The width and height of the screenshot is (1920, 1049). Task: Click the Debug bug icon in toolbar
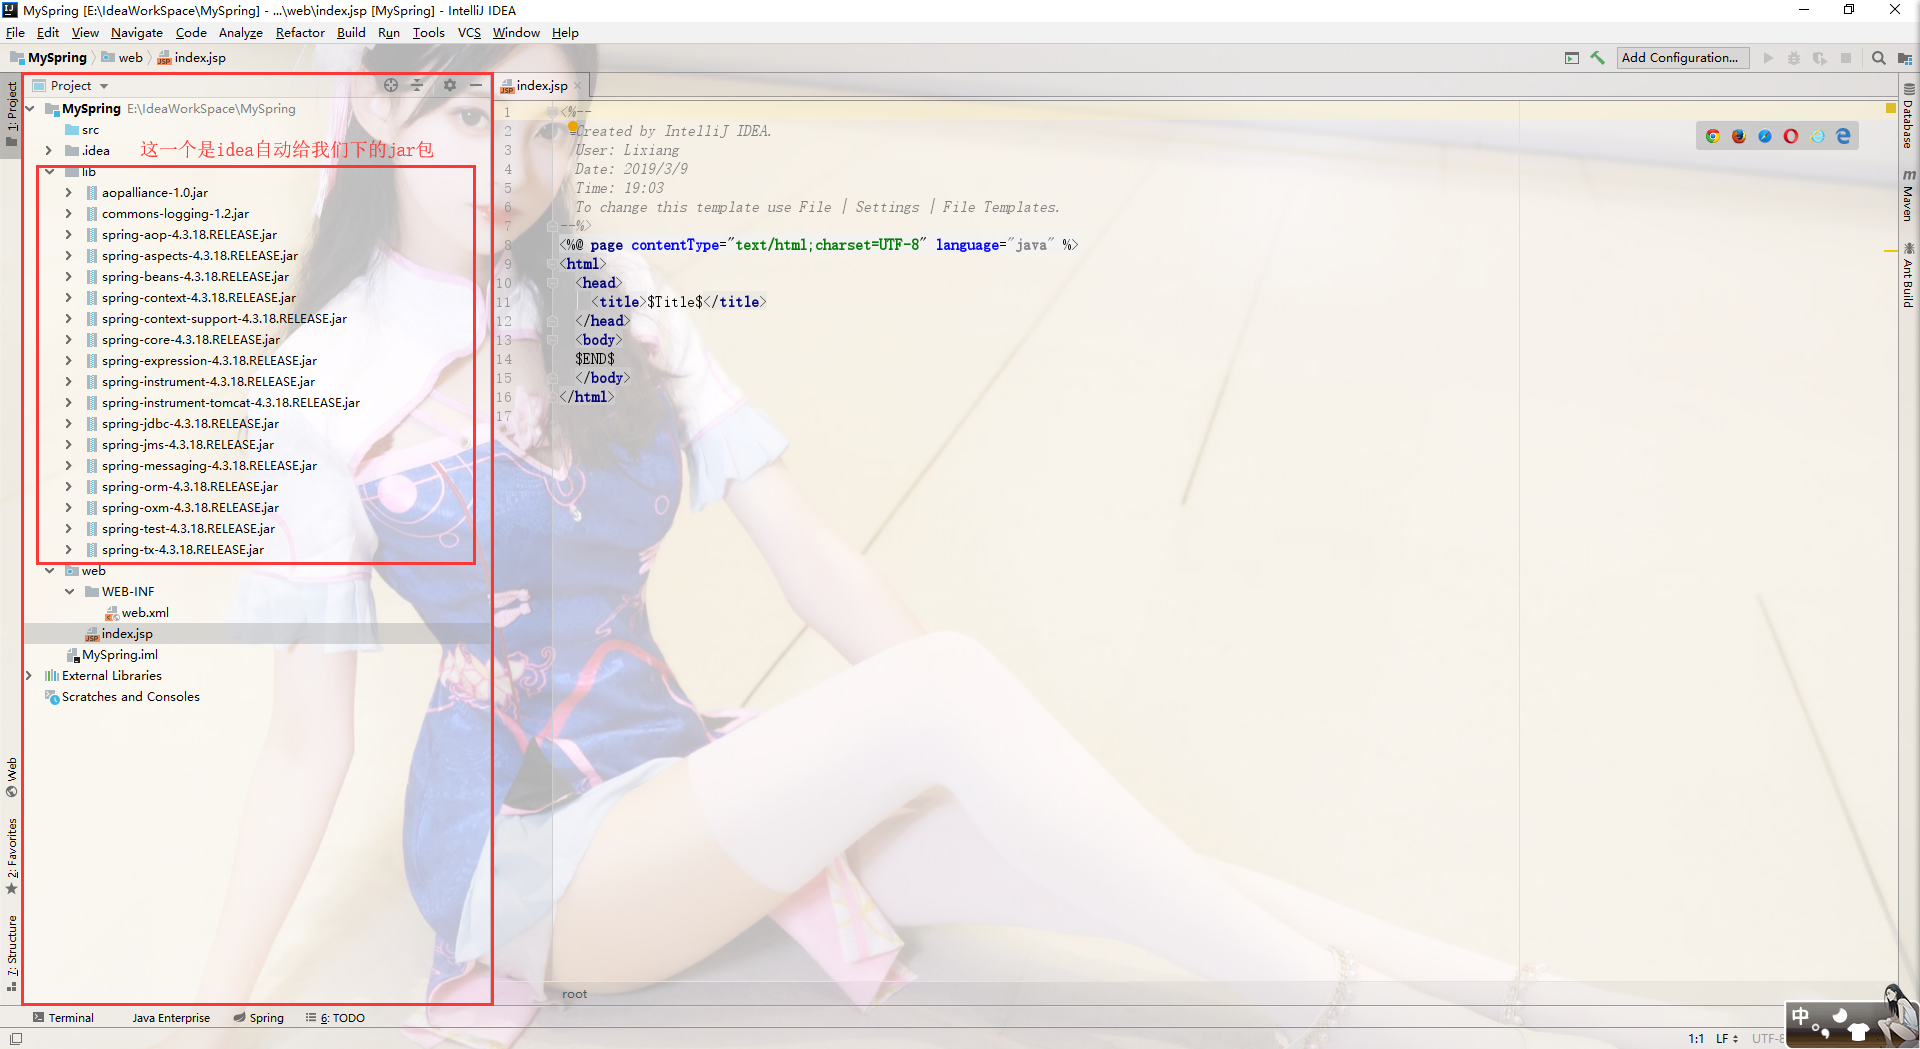1794,58
